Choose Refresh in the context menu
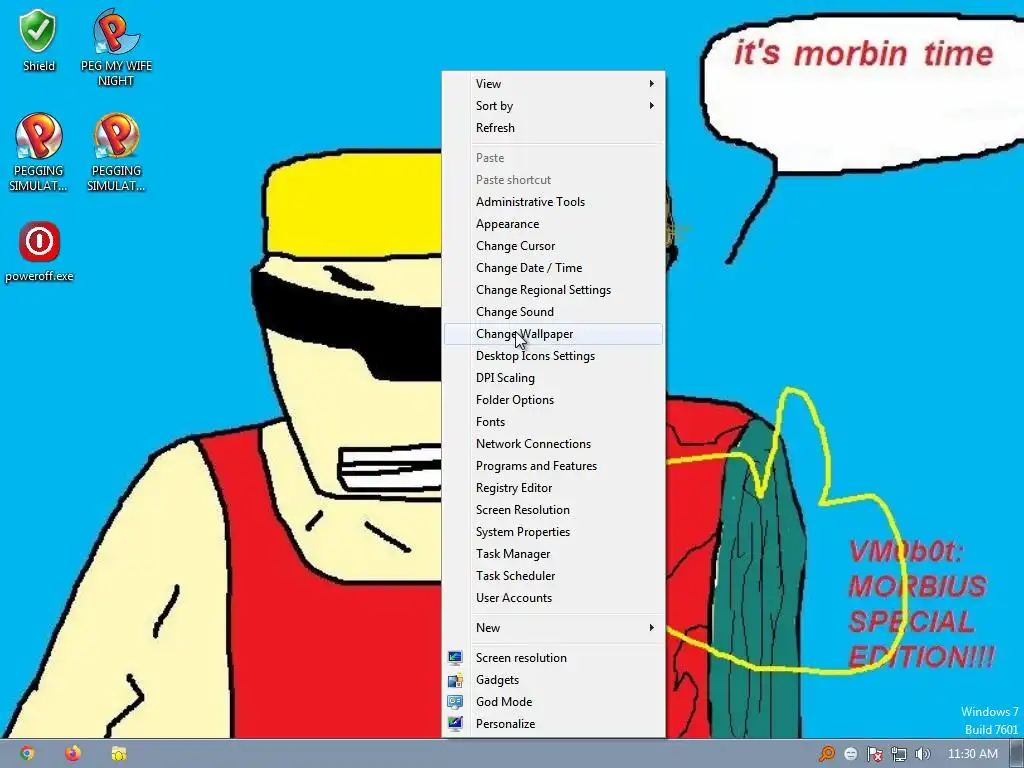 (x=554, y=128)
